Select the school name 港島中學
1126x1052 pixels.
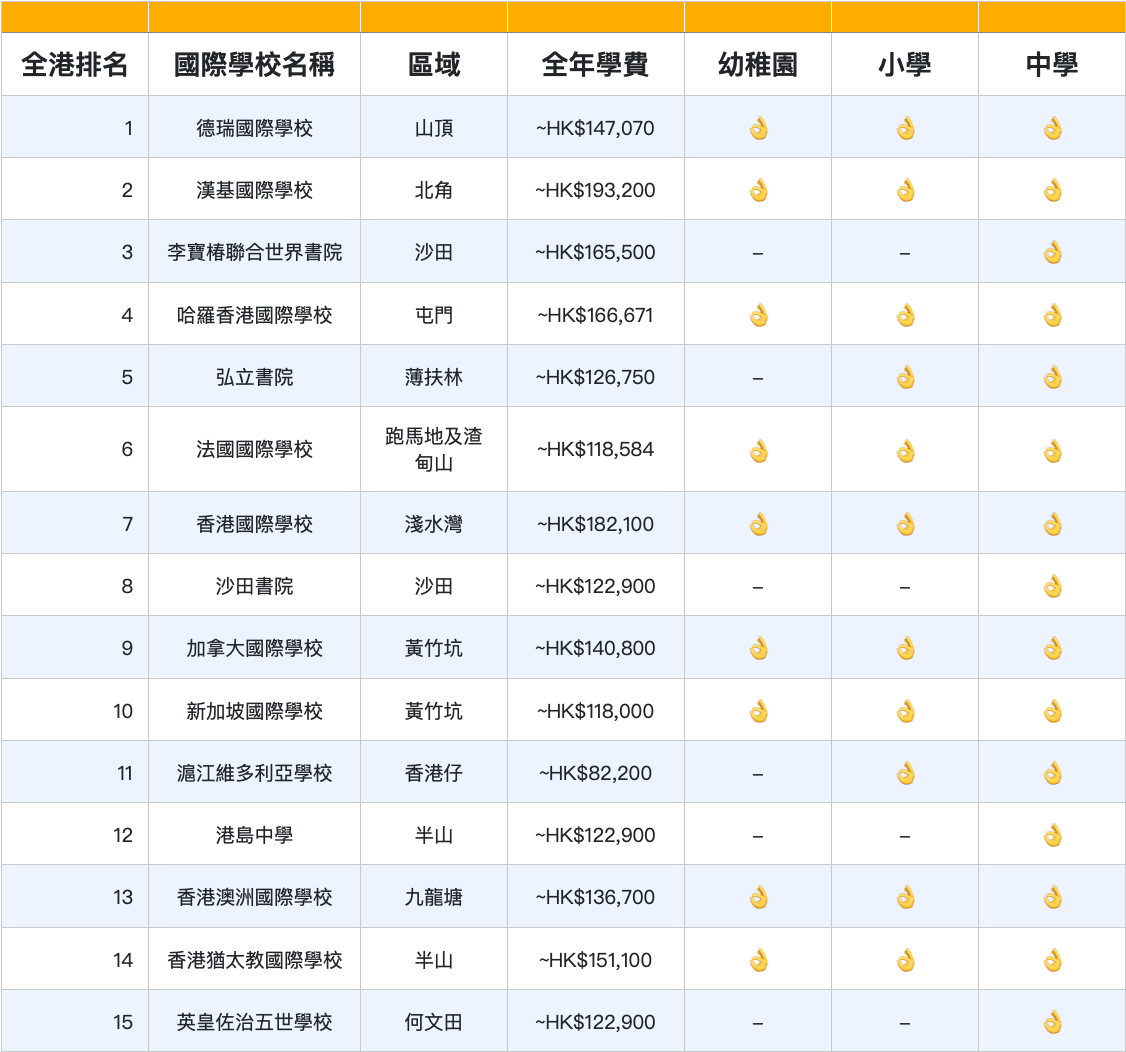[254, 835]
